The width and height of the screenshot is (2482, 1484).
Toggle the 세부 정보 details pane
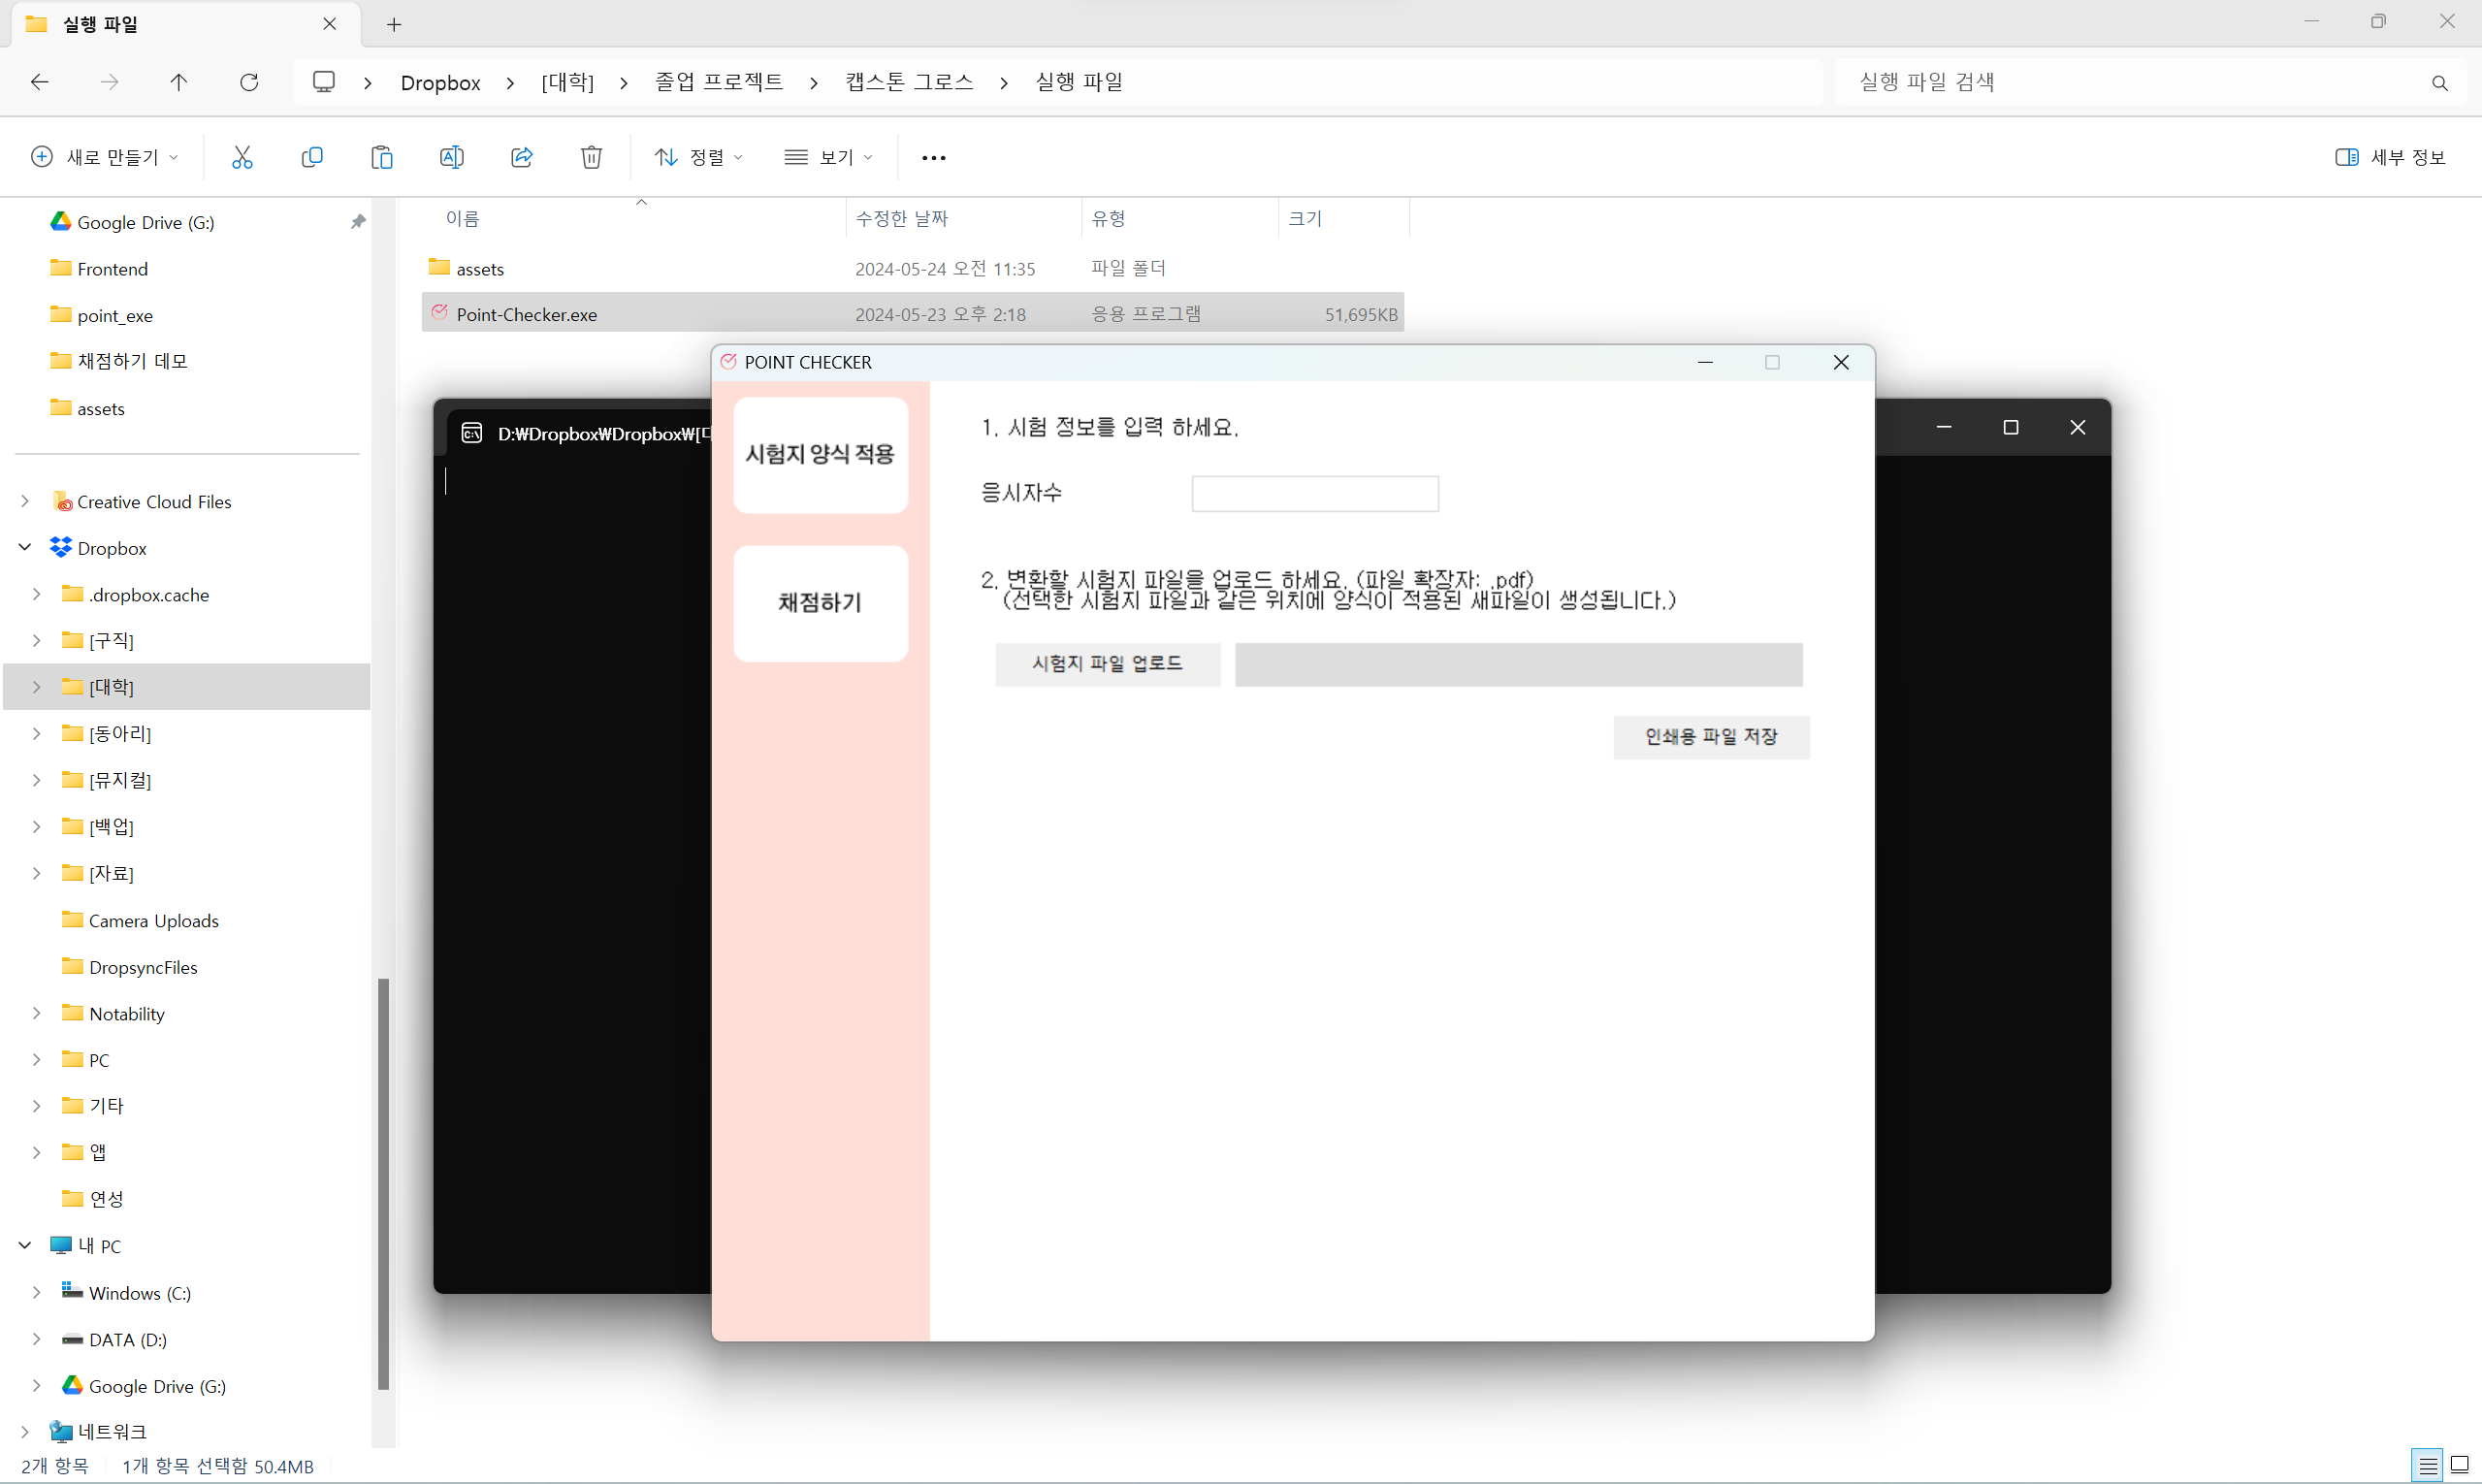pyautogui.click(x=2390, y=157)
